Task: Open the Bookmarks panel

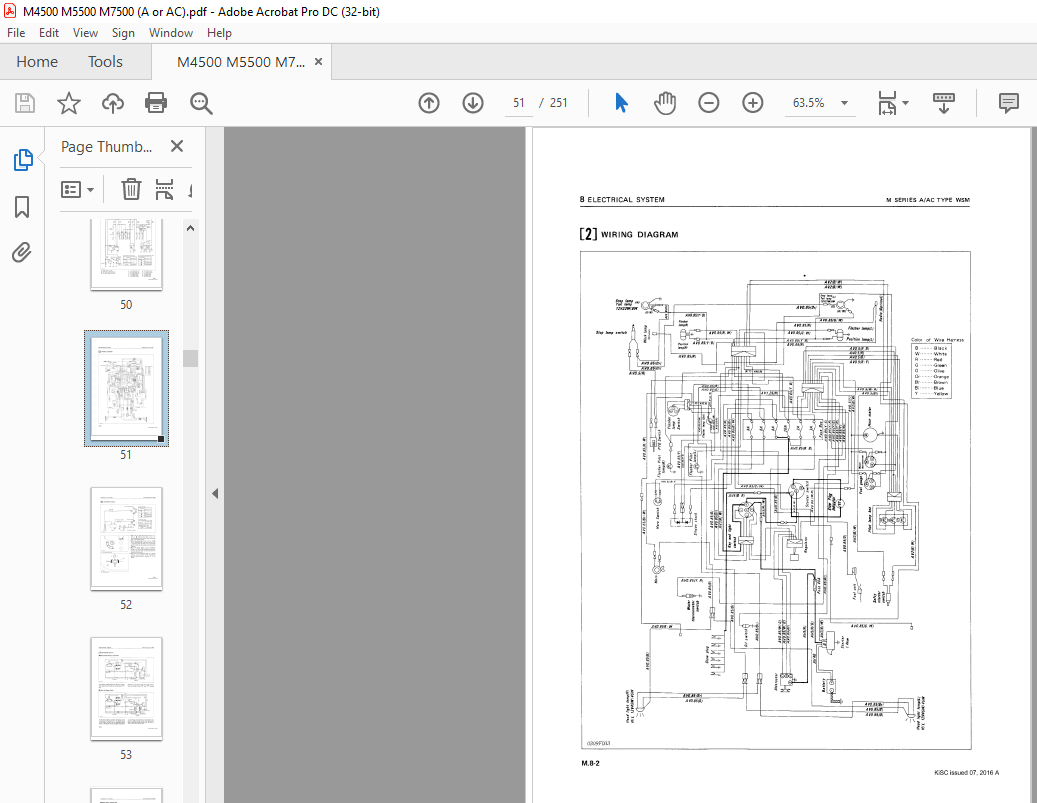Action: [22, 206]
